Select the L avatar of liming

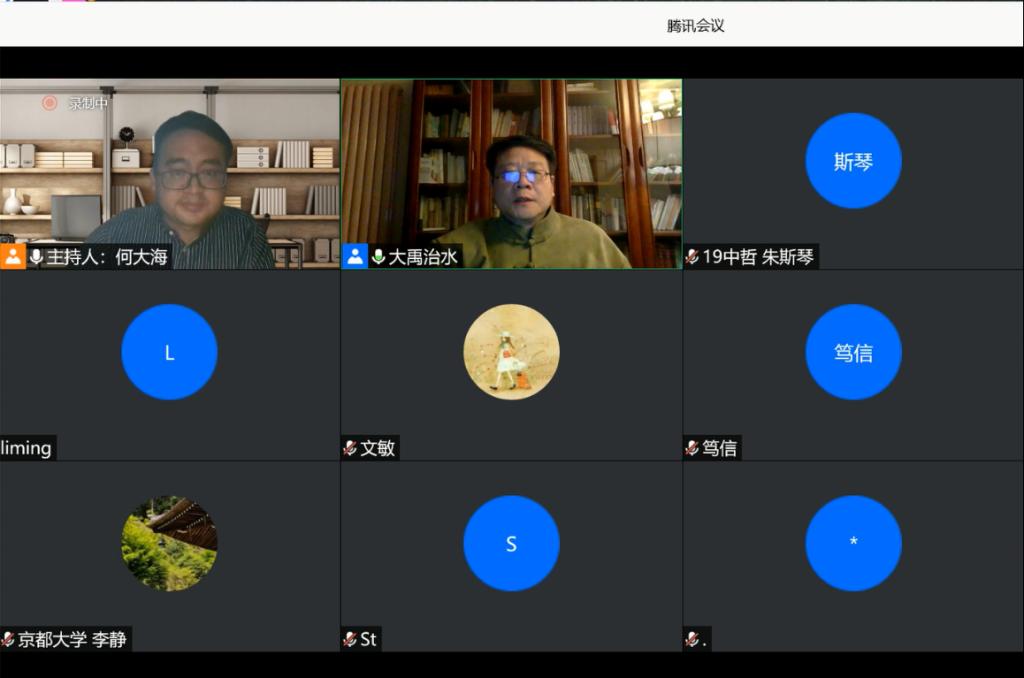coord(169,352)
